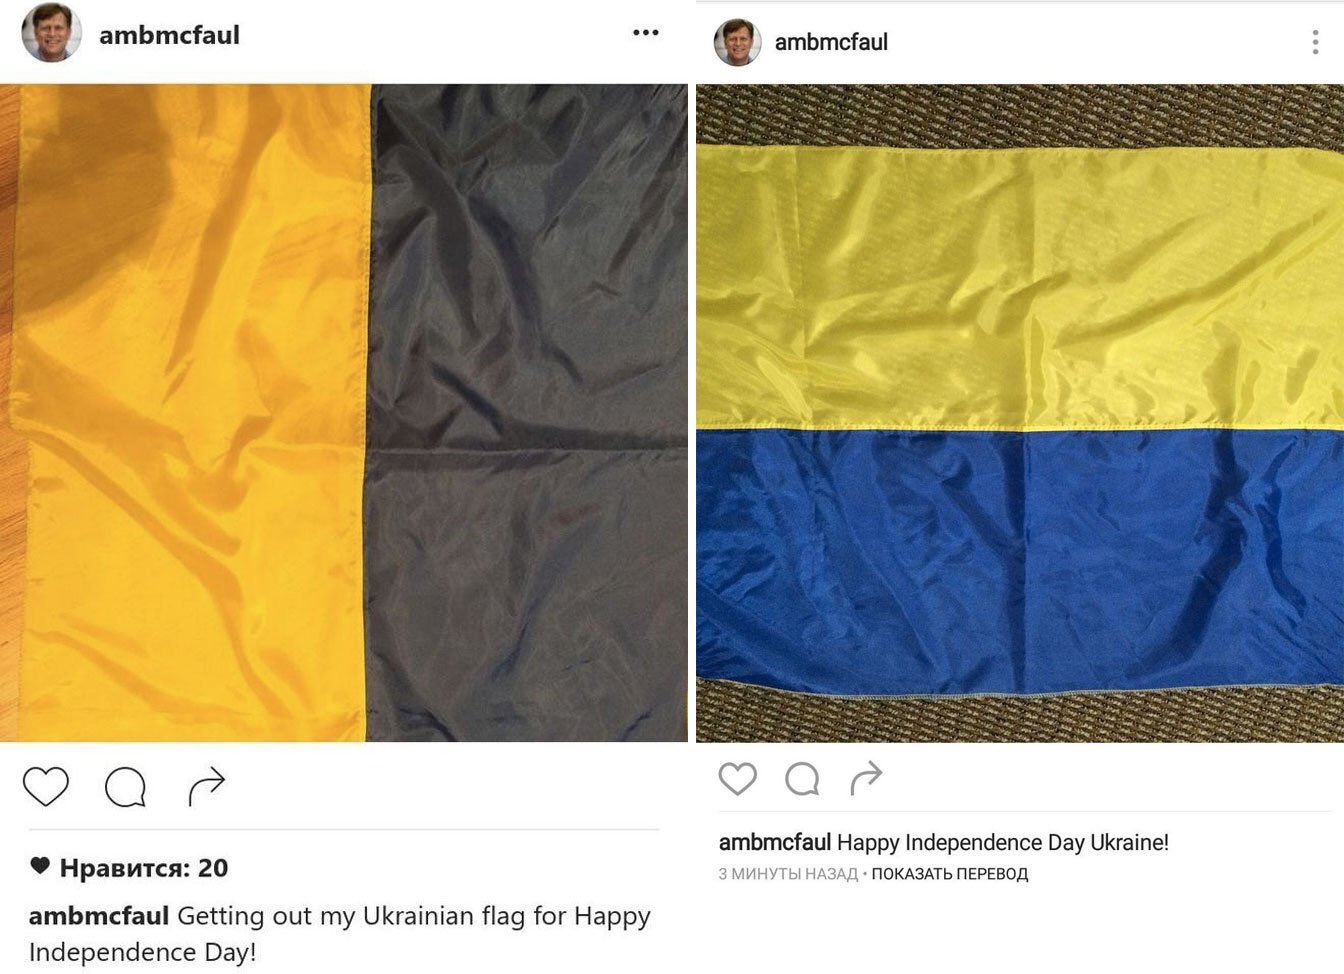
Task: Click 'ПОКАЗАТЬ ПЕРЕВОД' to show translation
Action: tap(950, 874)
